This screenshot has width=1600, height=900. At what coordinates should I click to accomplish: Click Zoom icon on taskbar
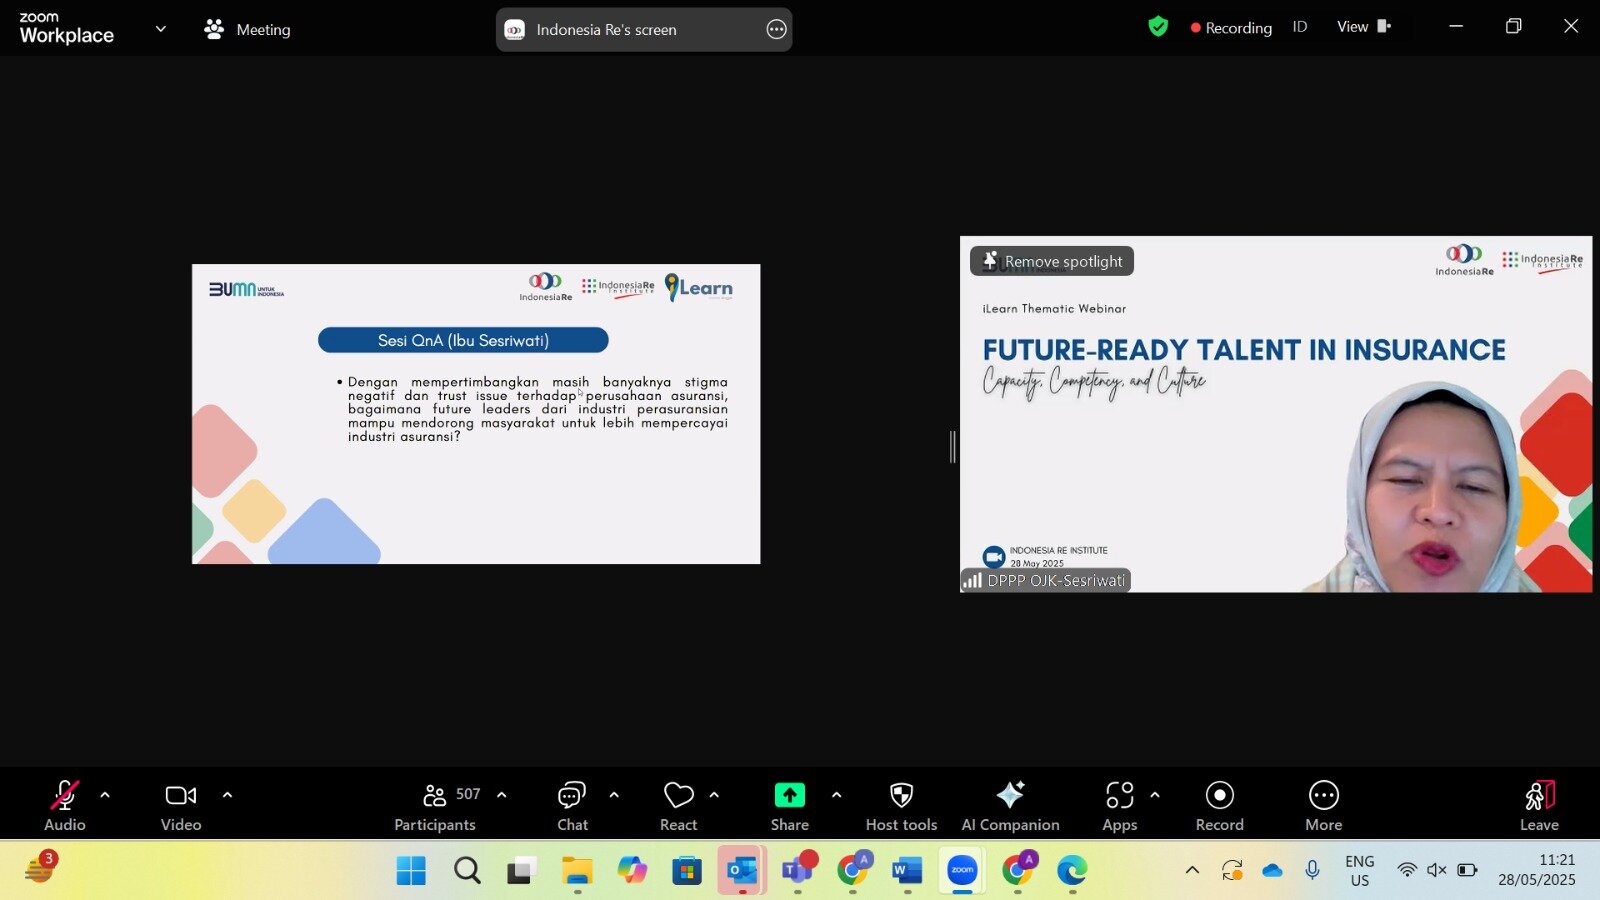(962, 871)
